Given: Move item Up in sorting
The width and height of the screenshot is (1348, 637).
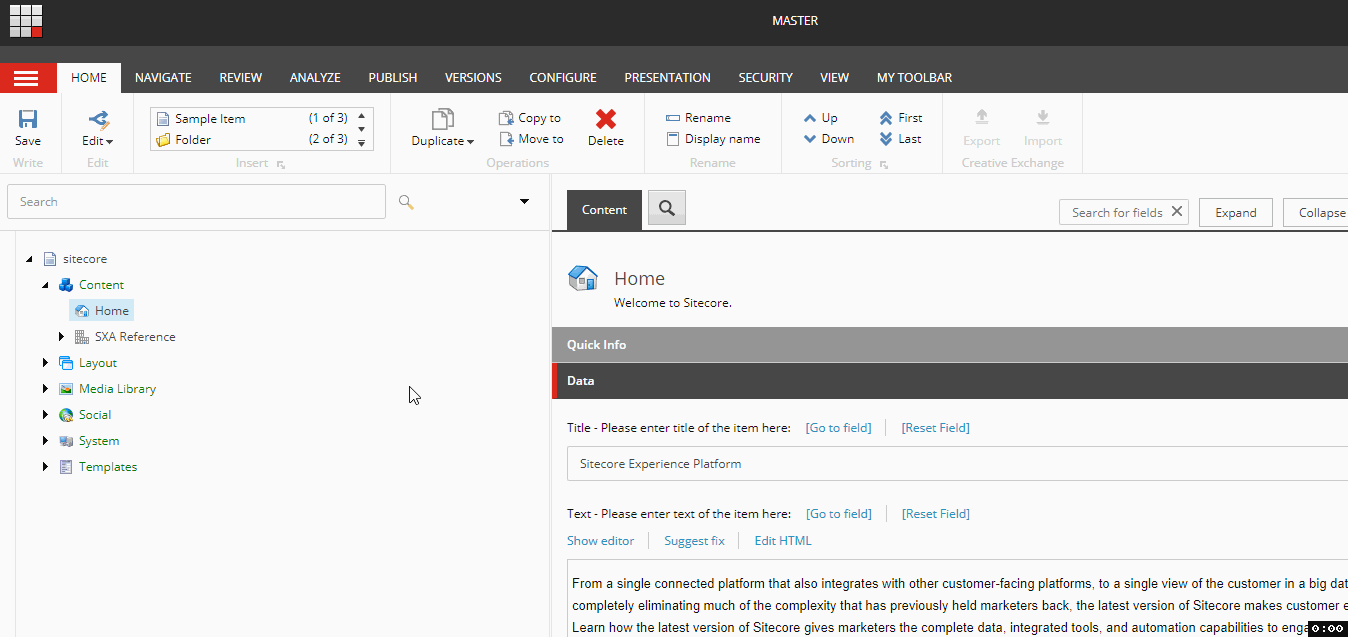Looking at the screenshot, I should [x=811, y=118].
